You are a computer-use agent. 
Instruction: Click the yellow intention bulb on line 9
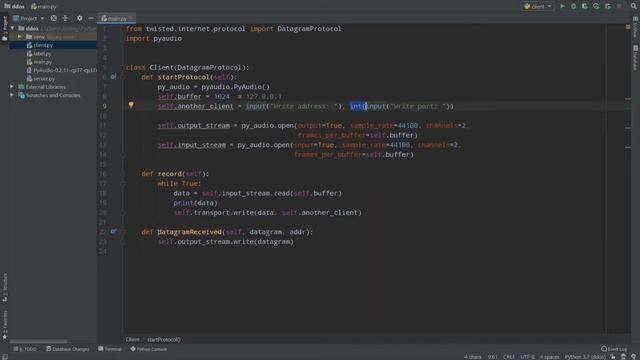pos(131,105)
